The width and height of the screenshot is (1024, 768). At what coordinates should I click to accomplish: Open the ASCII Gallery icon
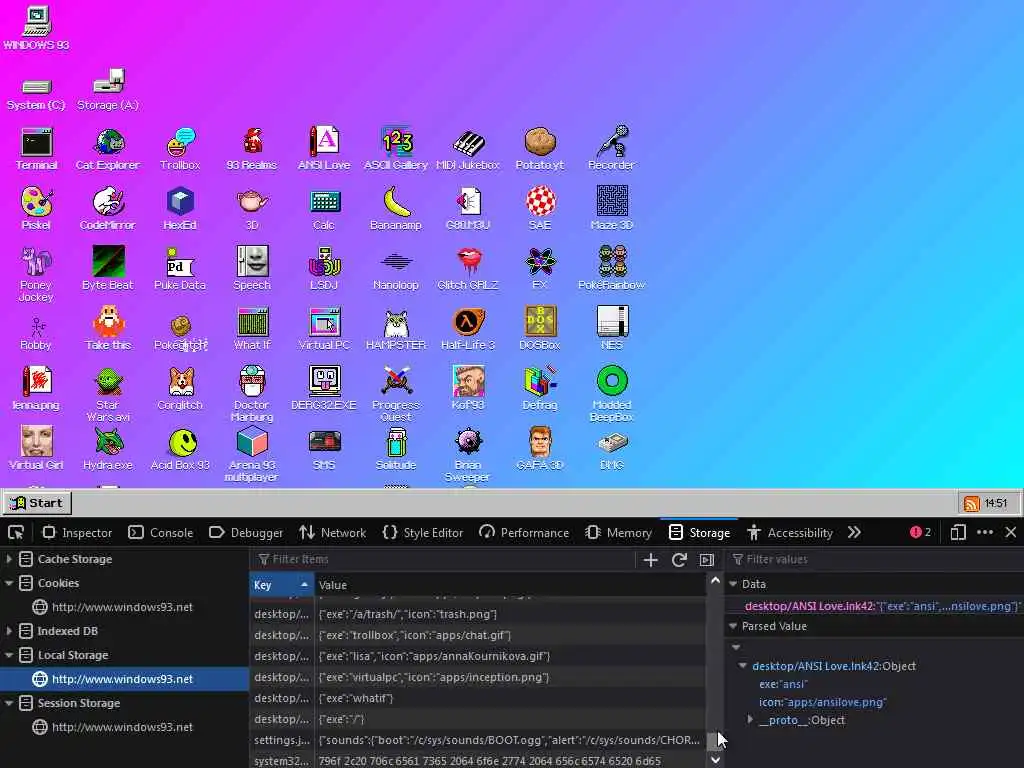point(396,150)
